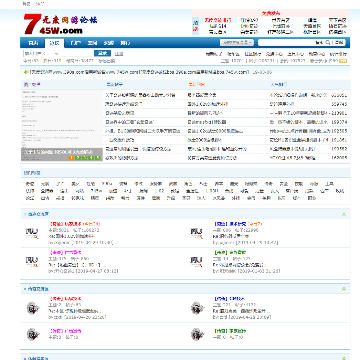Click the 745W.com site logo

point(60,24)
